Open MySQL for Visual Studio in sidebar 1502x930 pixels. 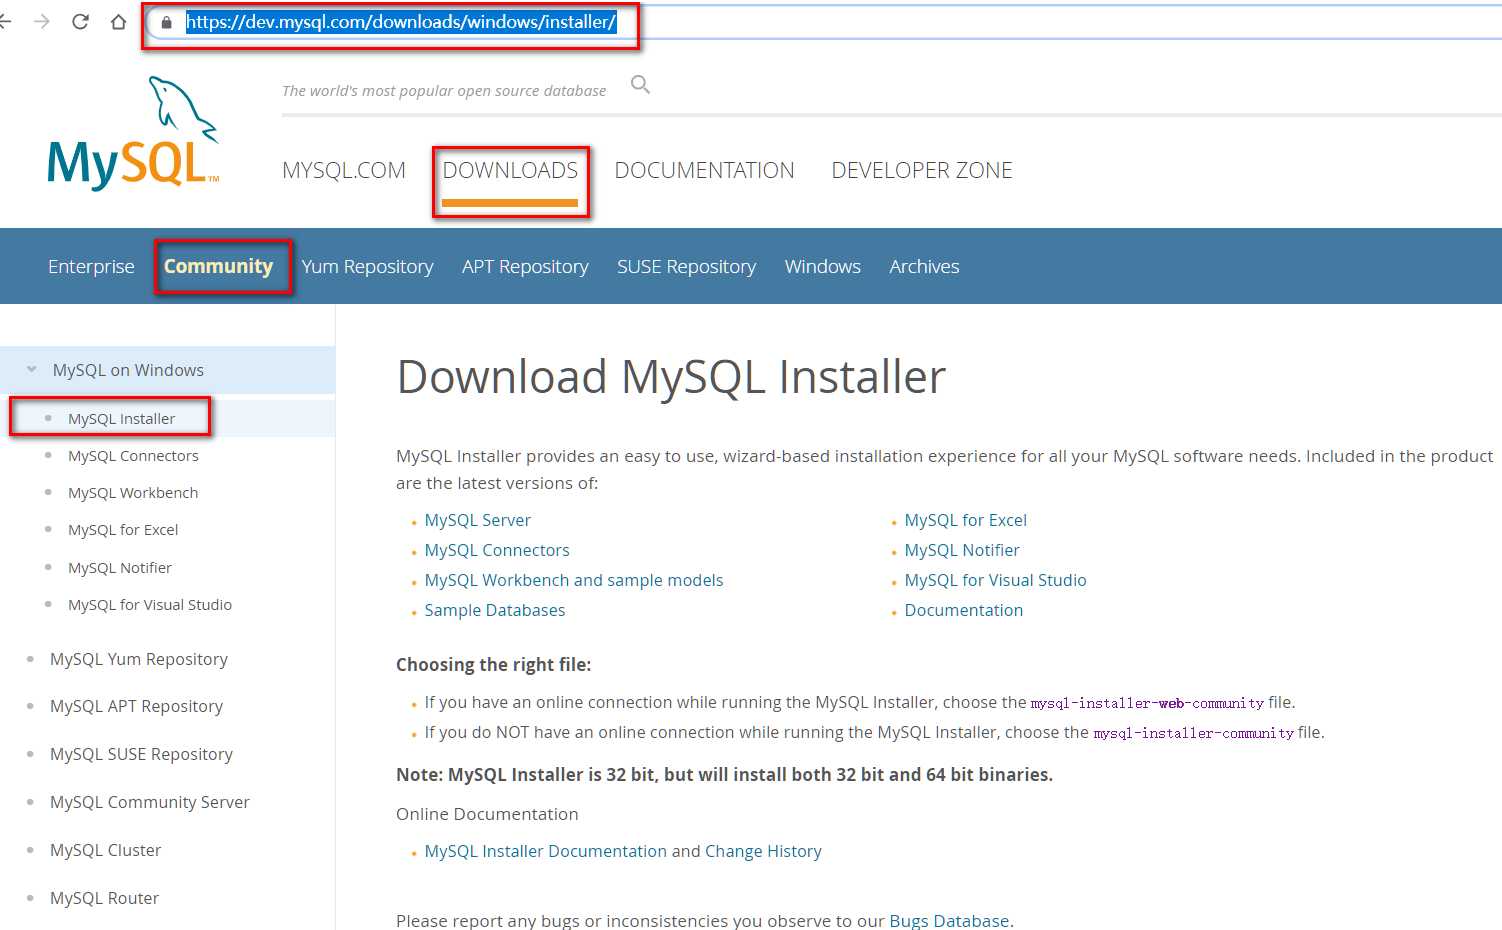click(150, 605)
